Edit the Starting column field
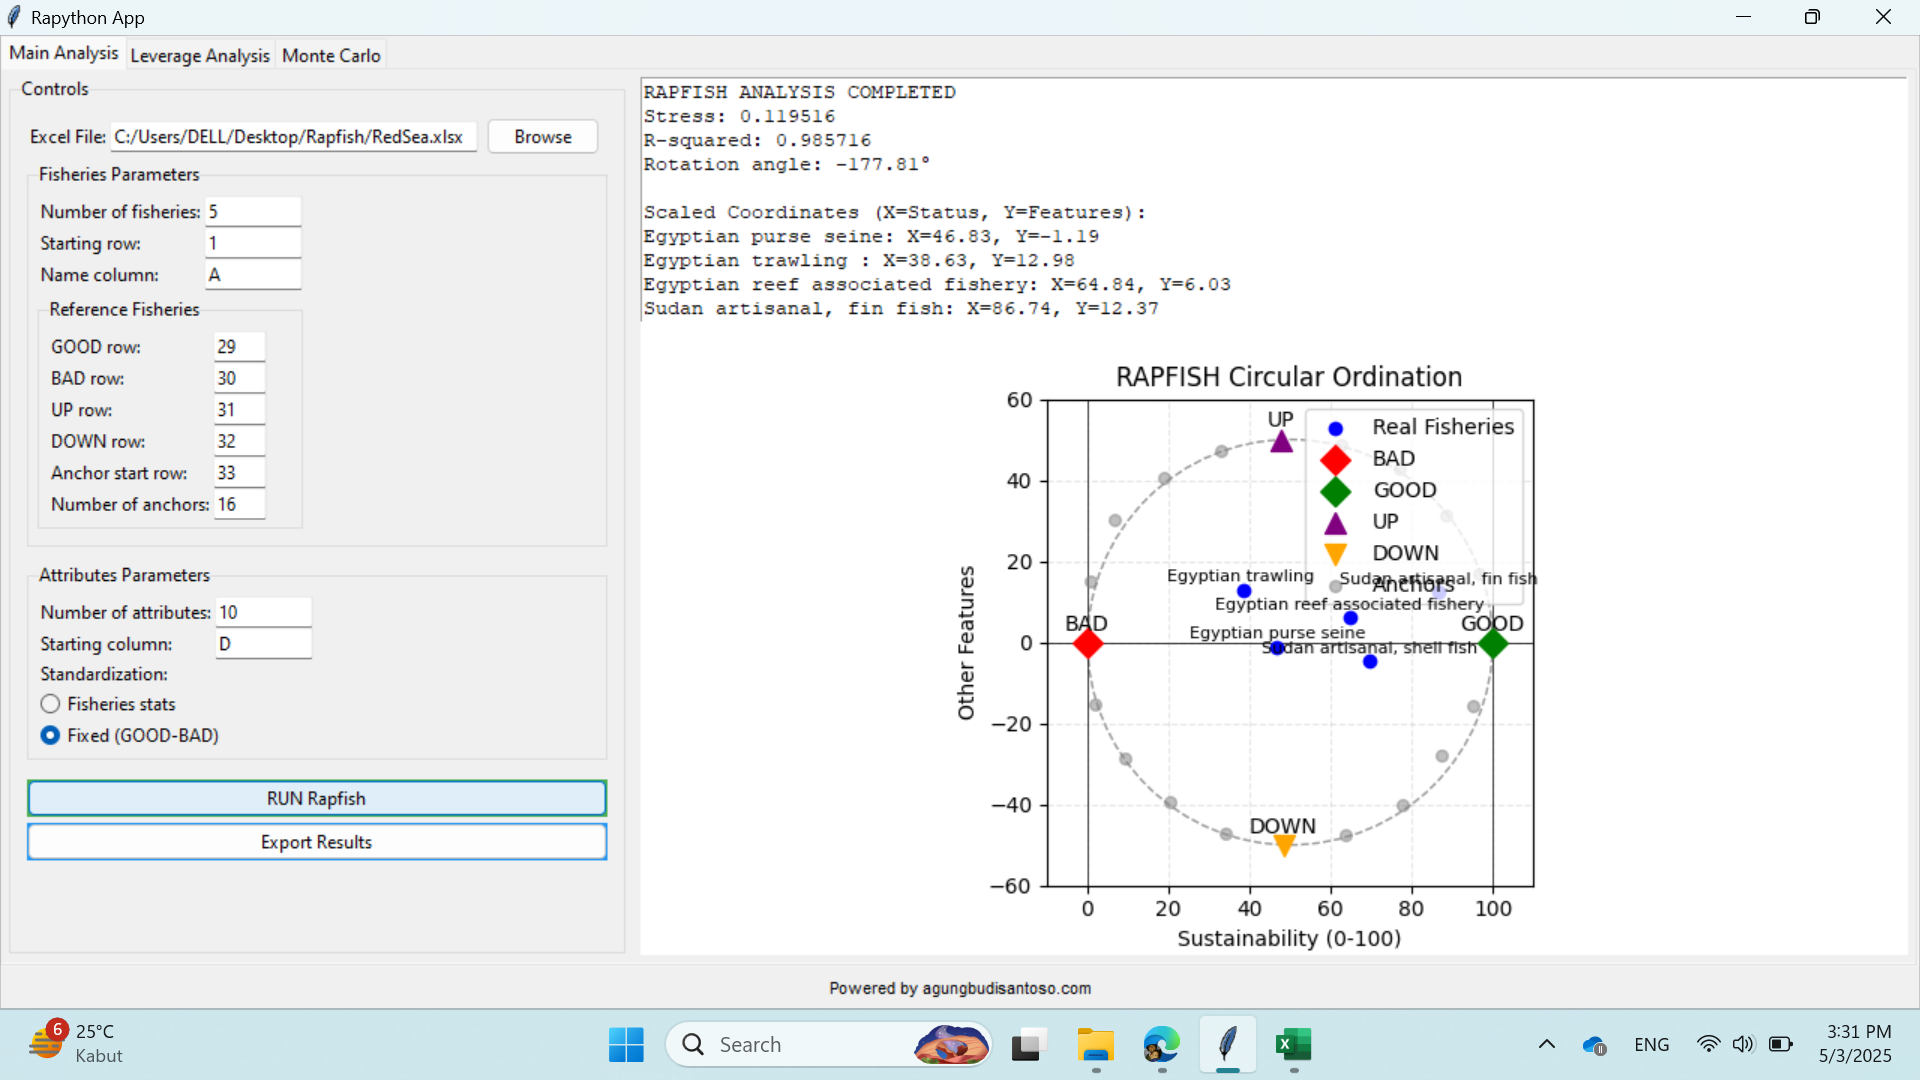Screen dimensions: 1920x1080 coord(264,644)
